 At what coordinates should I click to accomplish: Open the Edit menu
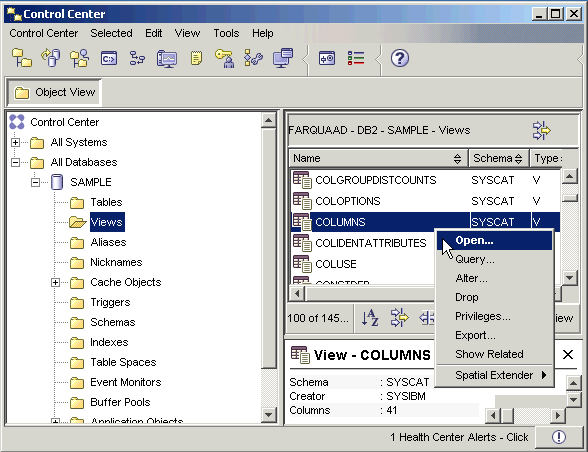tap(154, 33)
